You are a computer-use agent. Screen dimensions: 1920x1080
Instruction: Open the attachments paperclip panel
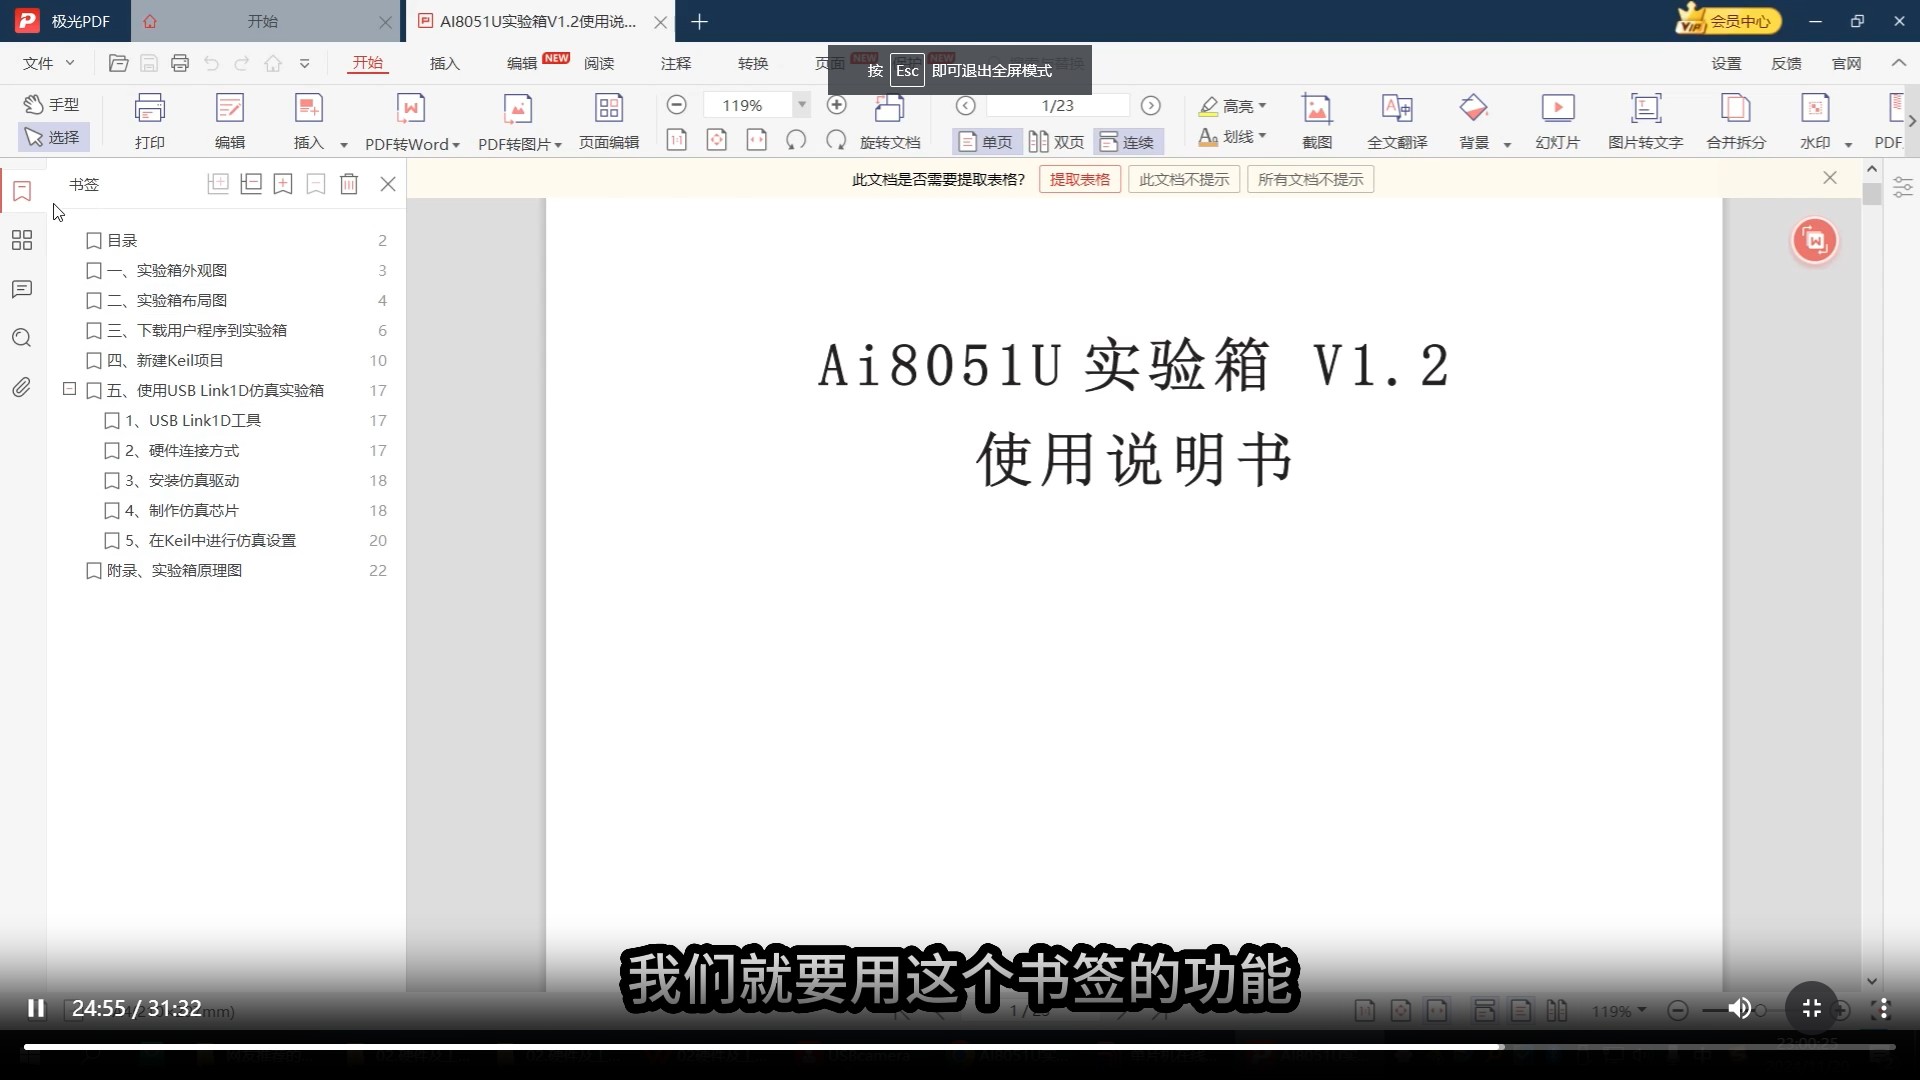coord(21,387)
